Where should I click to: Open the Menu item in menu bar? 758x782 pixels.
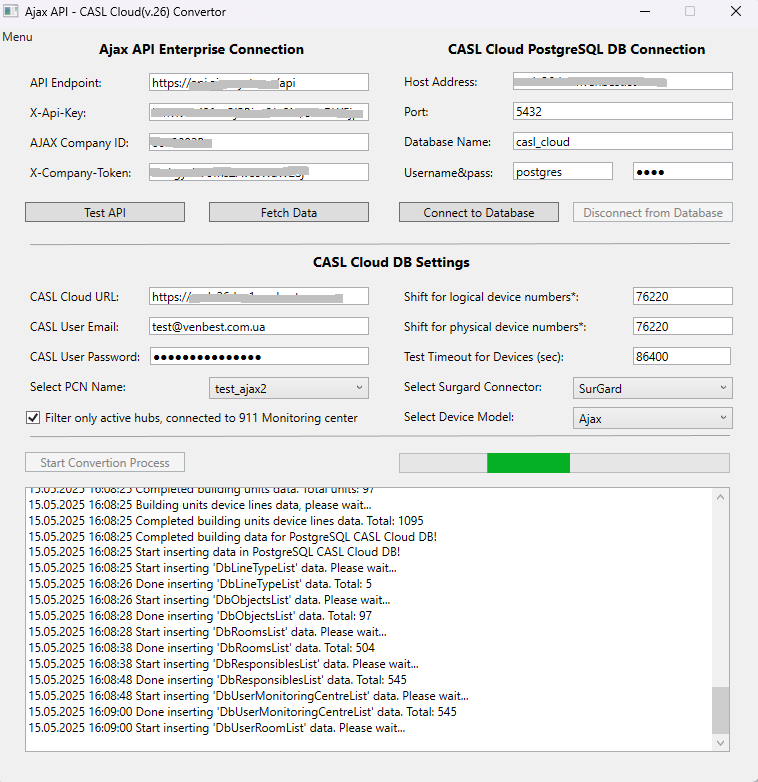coord(17,37)
